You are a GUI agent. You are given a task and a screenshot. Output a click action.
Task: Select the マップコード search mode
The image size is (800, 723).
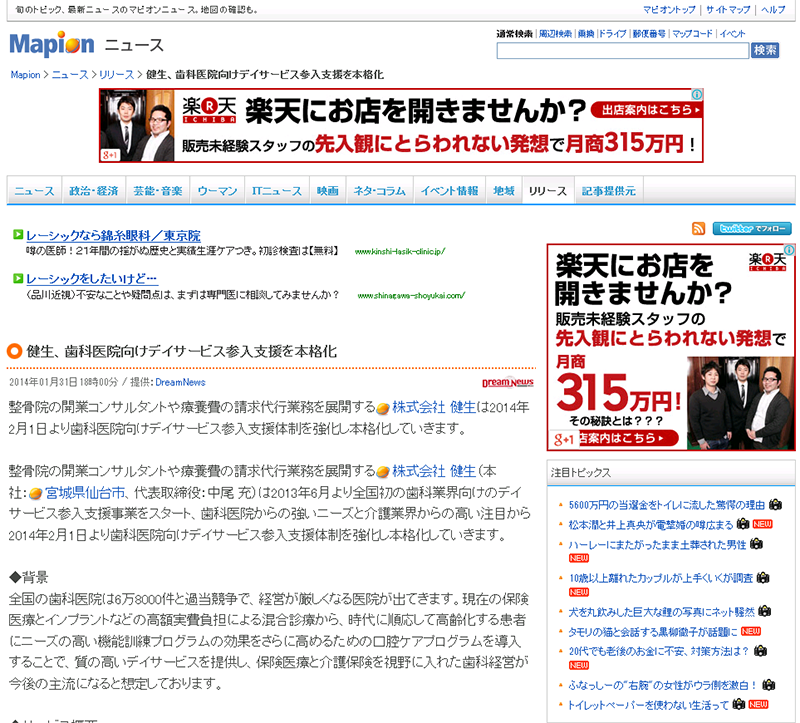pyautogui.click(x=692, y=34)
